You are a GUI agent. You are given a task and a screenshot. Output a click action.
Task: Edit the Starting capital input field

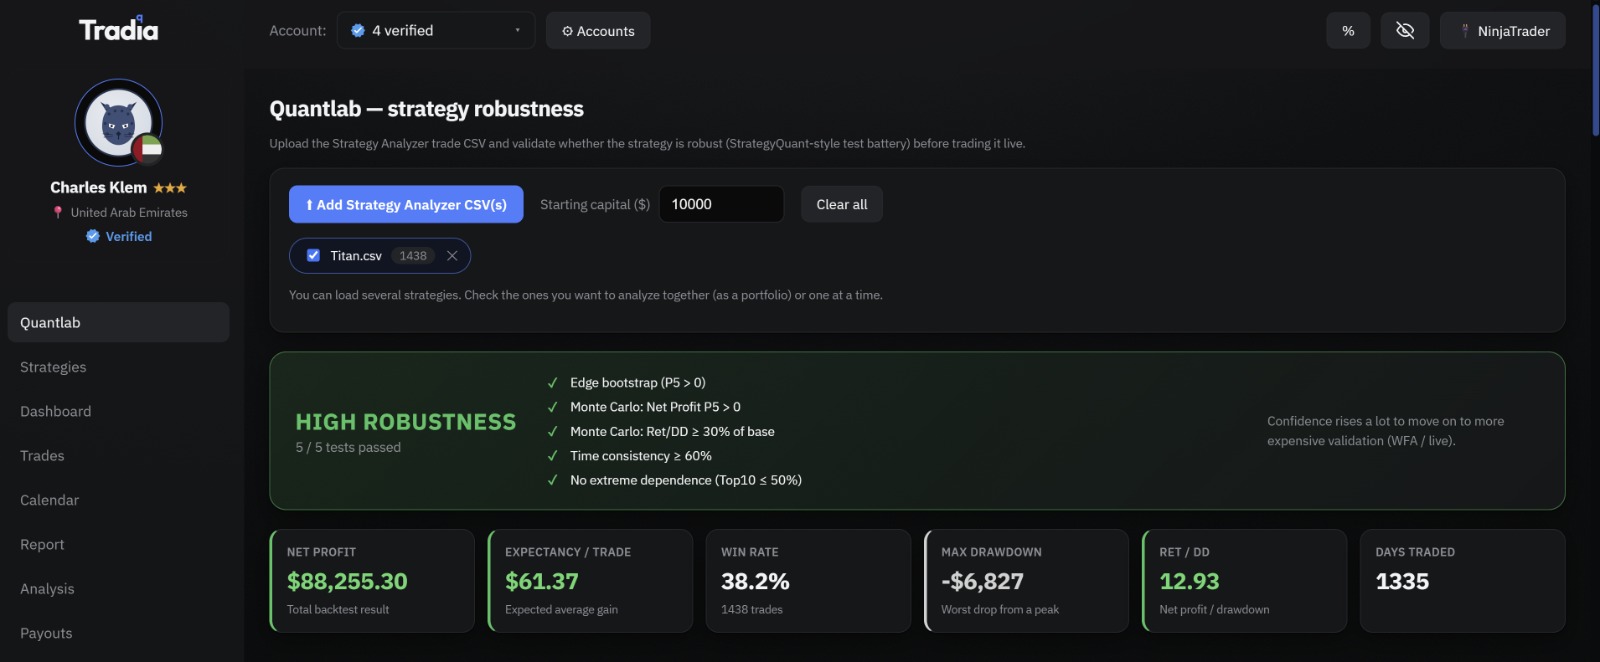pyautogui.click(x=722, y=204)
